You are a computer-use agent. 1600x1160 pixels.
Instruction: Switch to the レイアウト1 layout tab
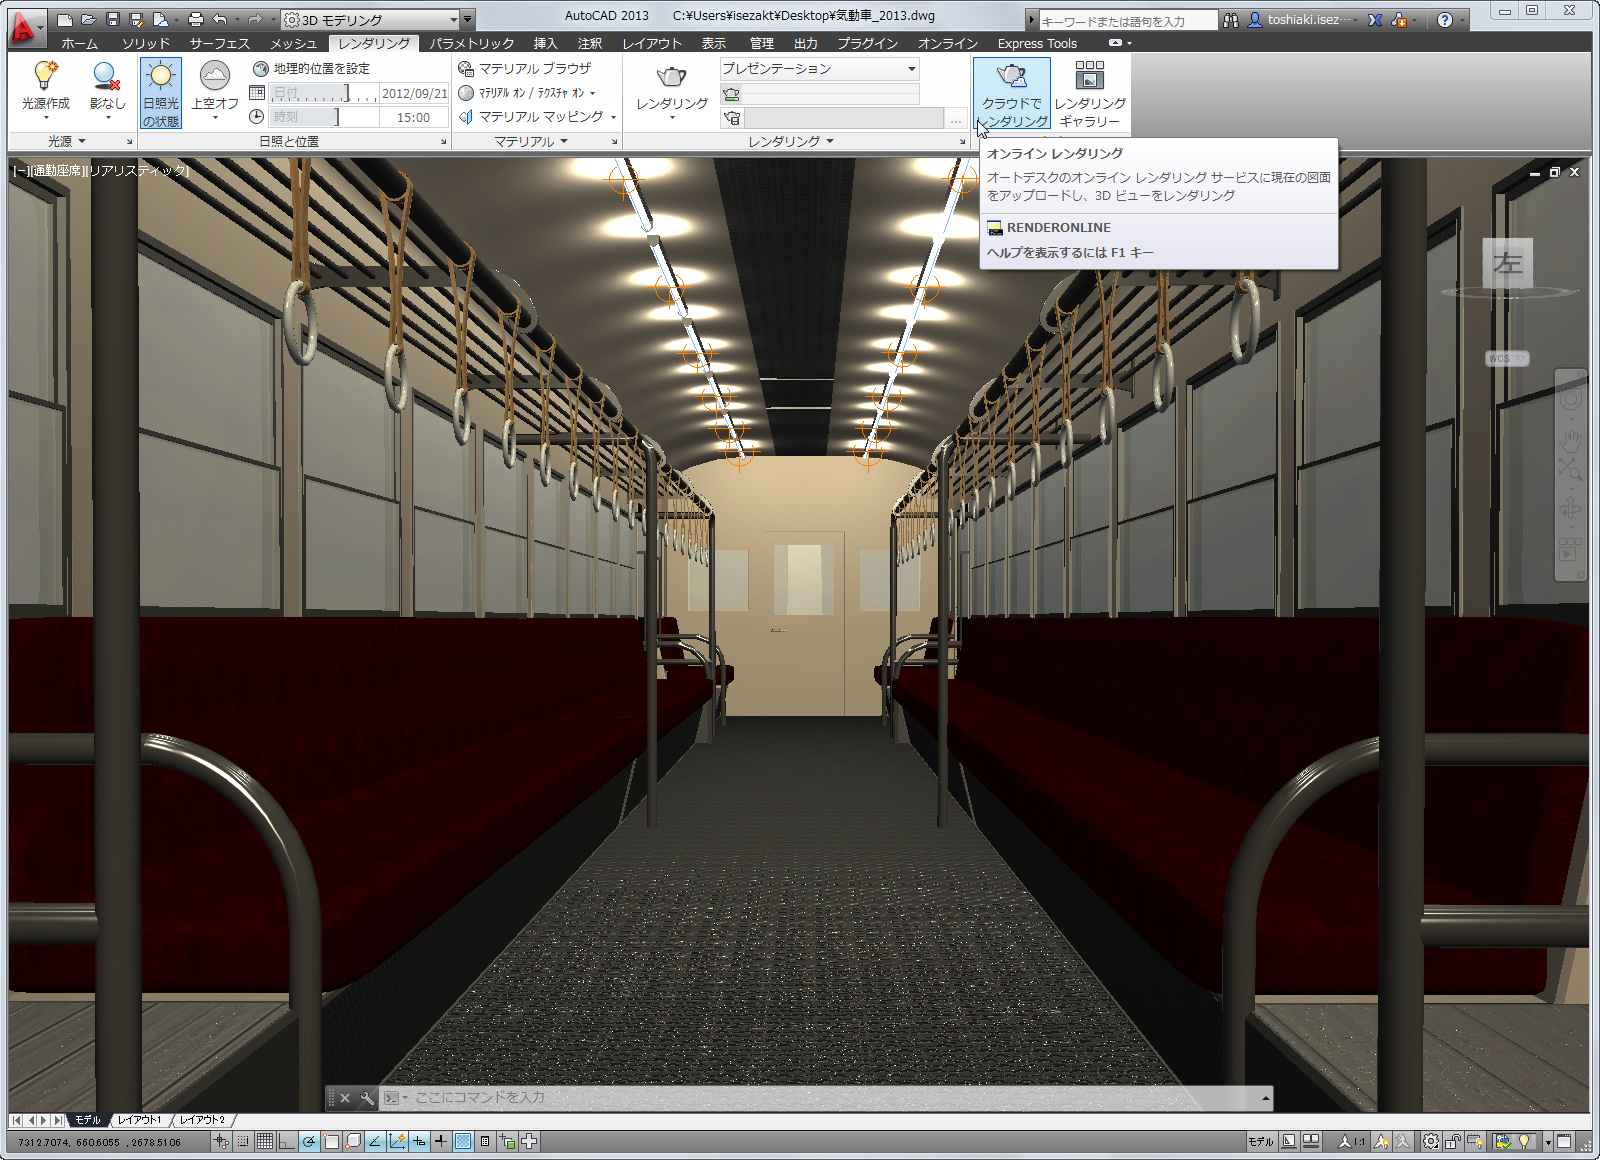point(139,1120)
